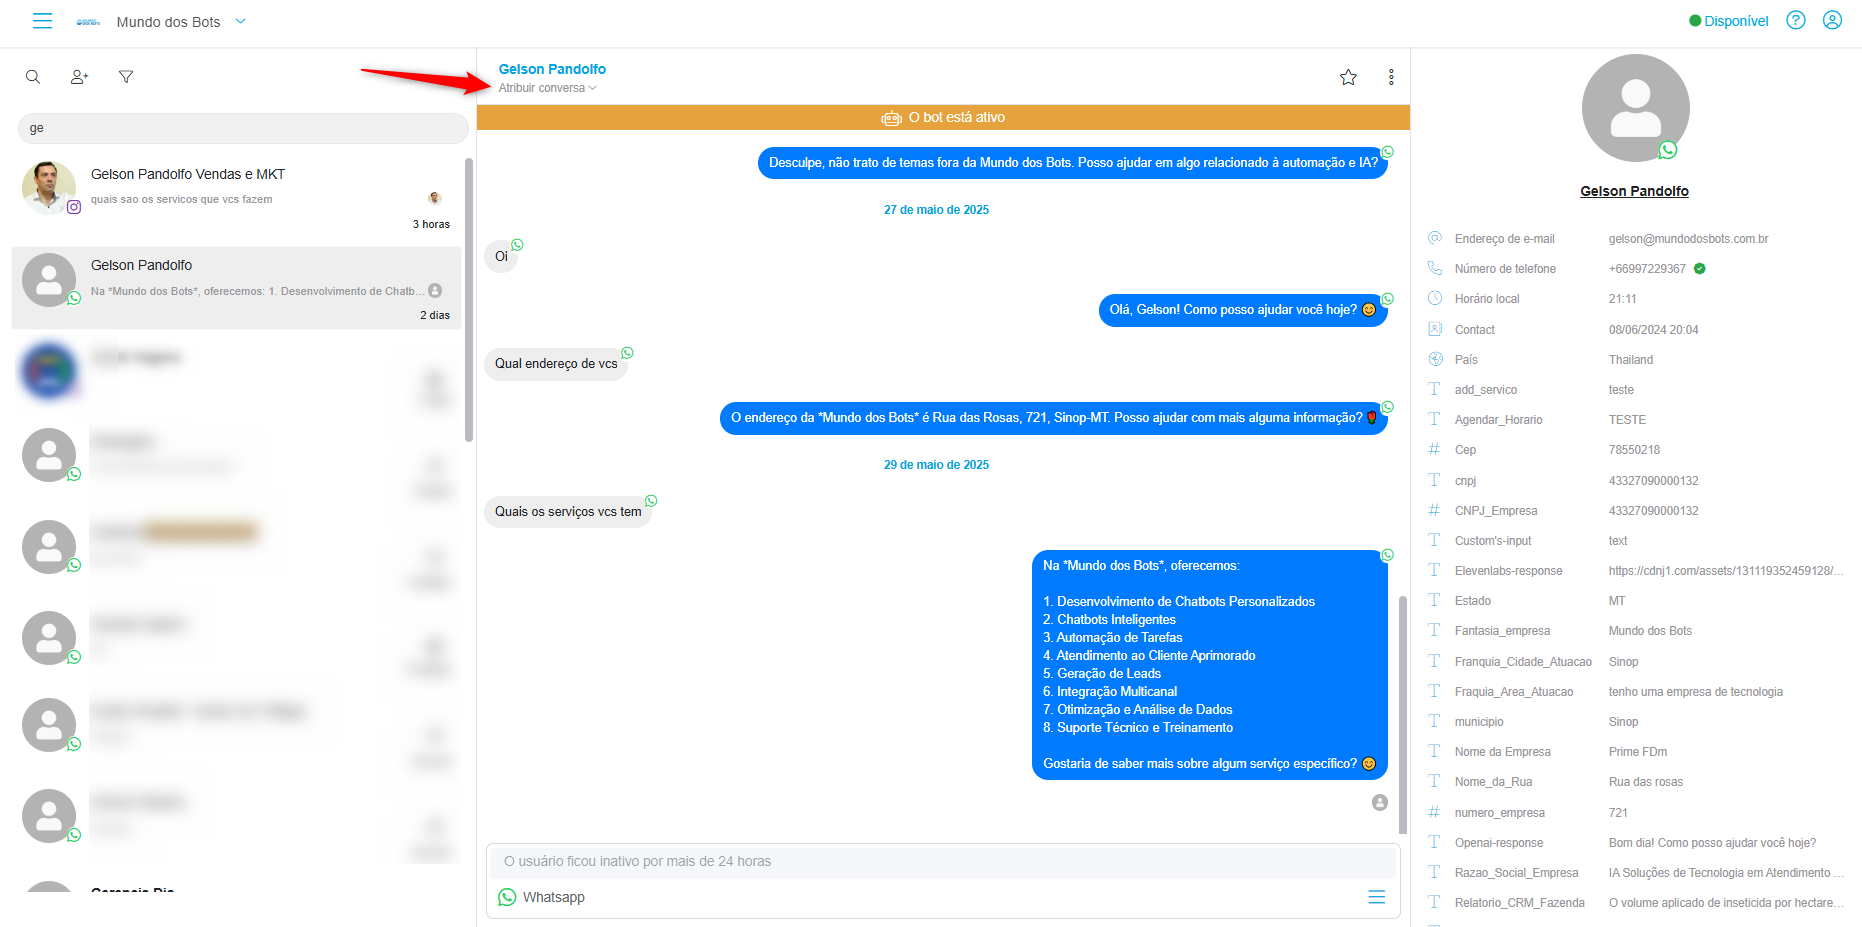
Task: Click the add contact icon
Action: (80, 77)
